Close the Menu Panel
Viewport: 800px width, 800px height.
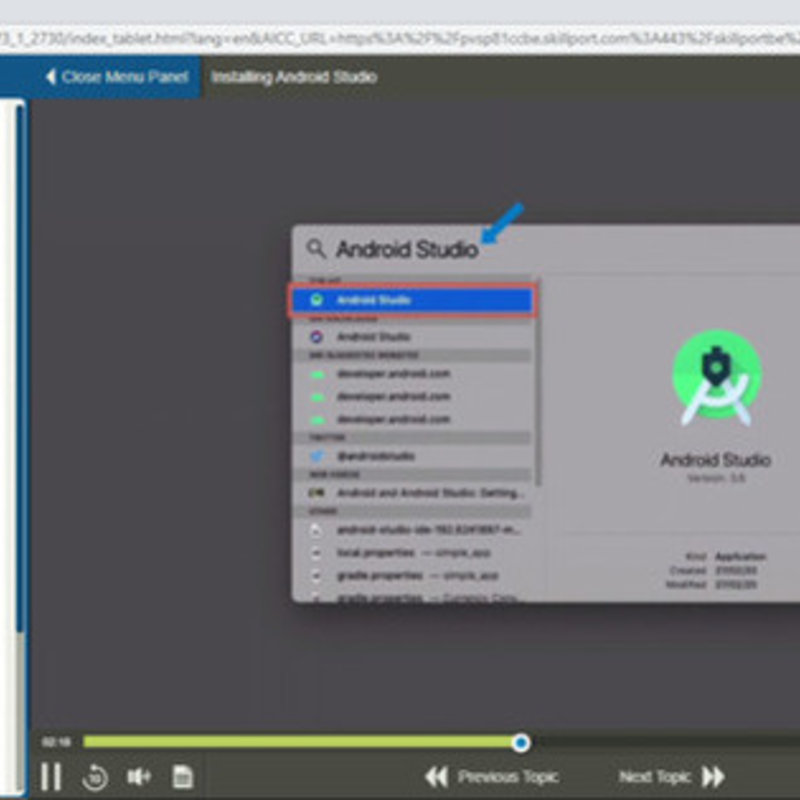(x=117, y=77)
